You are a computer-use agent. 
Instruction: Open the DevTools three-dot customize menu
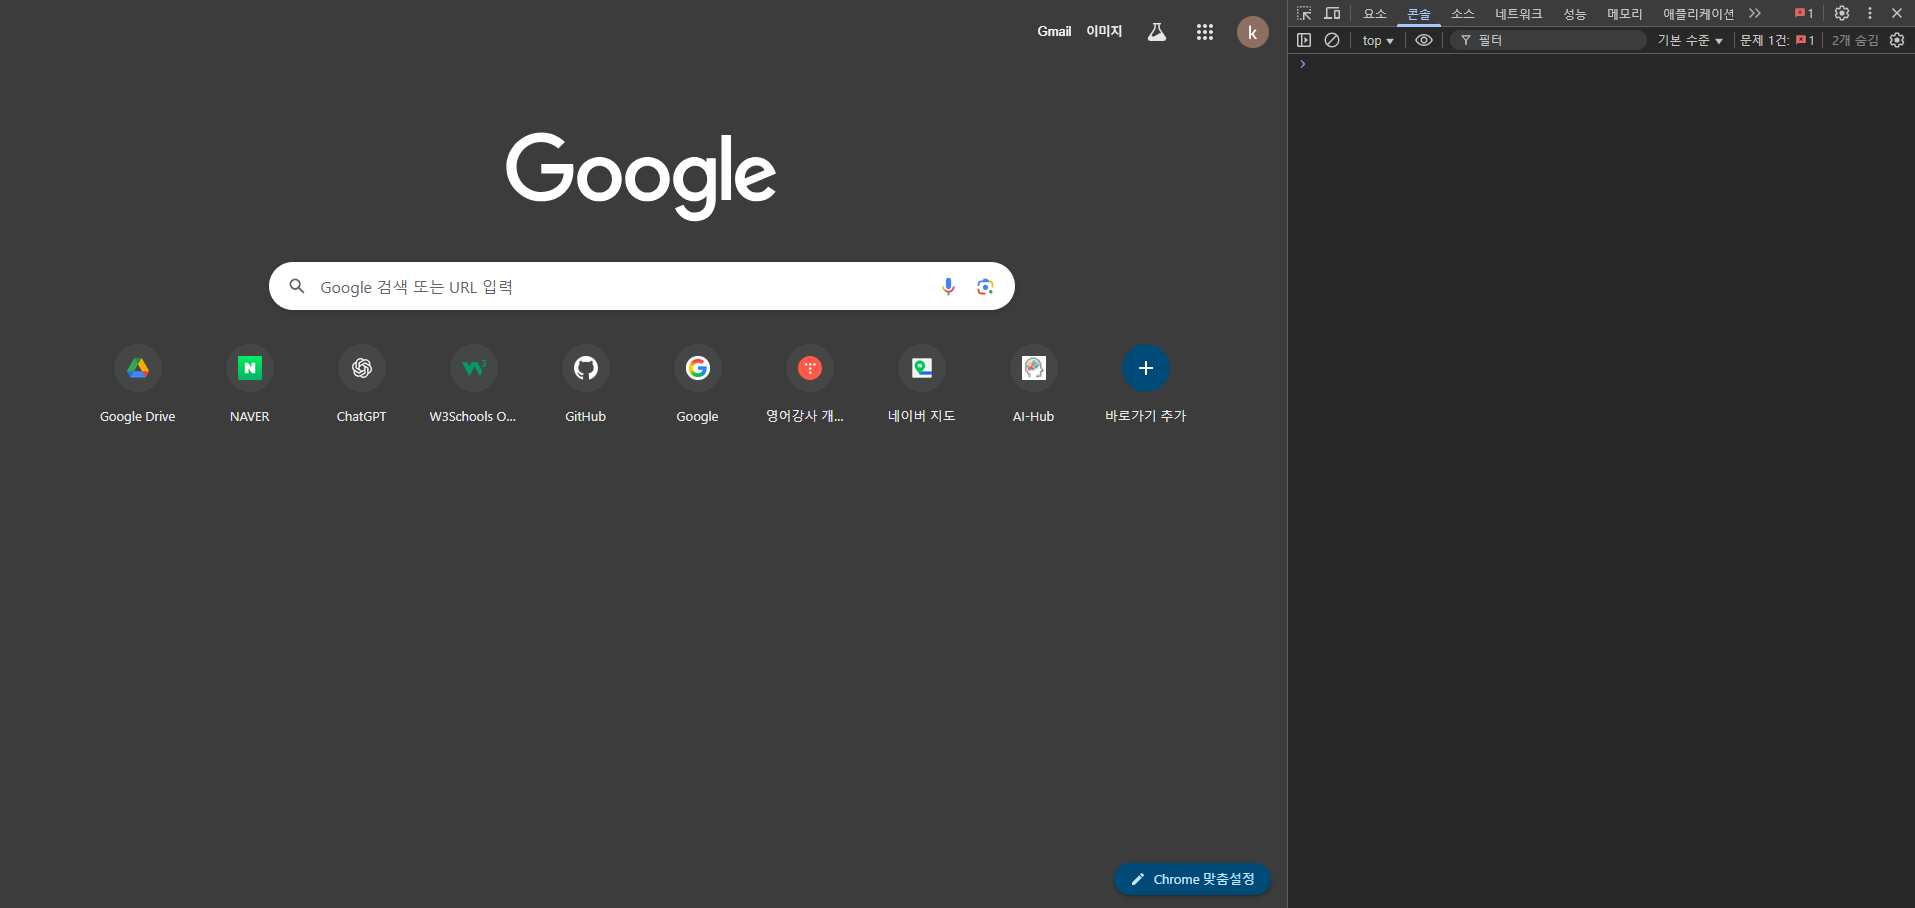coord(1870,13)
